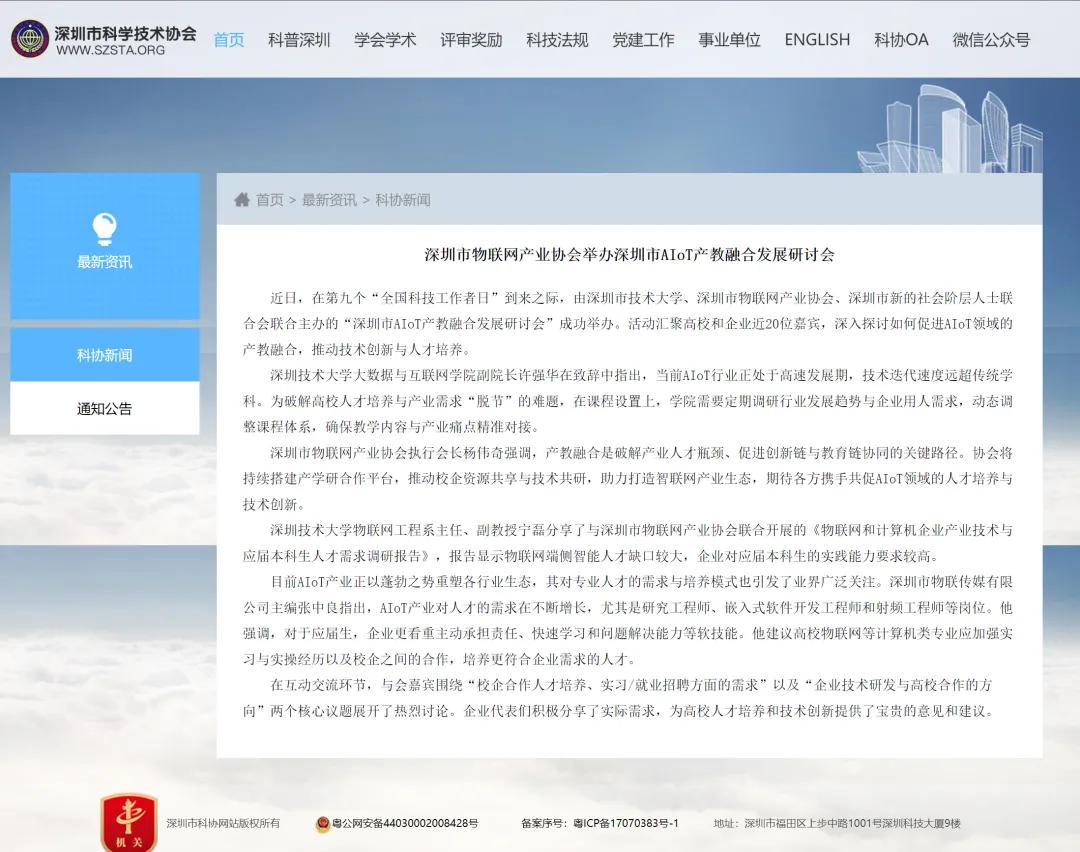Viewport: 1080px width, 852px height.
Task: Click the paragraph starting 近日，在第九个
Action: pyautogui.click(x=628, y=324)
